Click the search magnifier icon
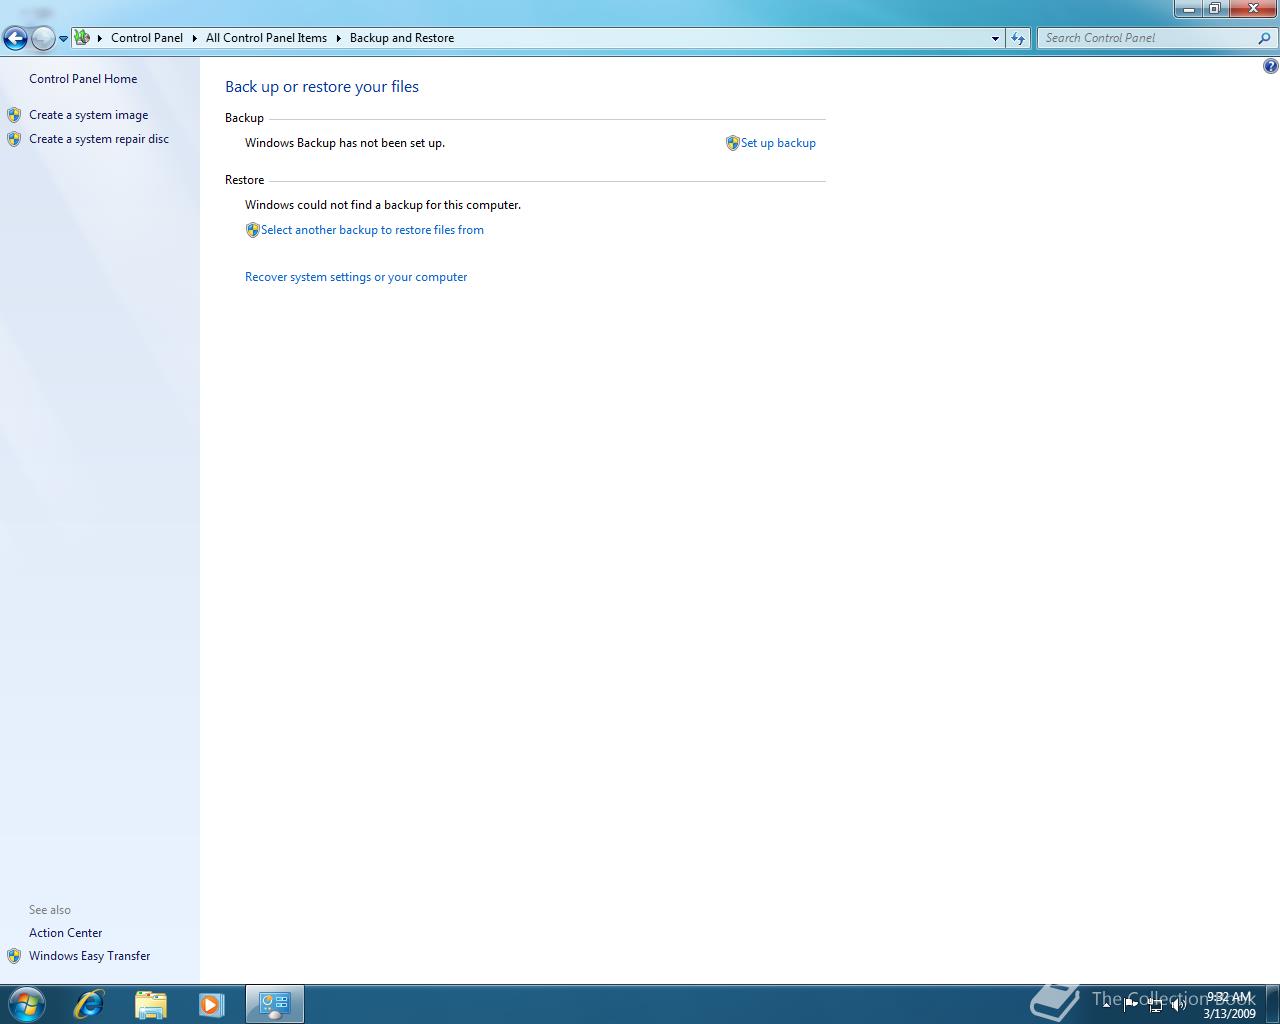Viewport: 1280px width, 1024px height. coord(1265,38)
